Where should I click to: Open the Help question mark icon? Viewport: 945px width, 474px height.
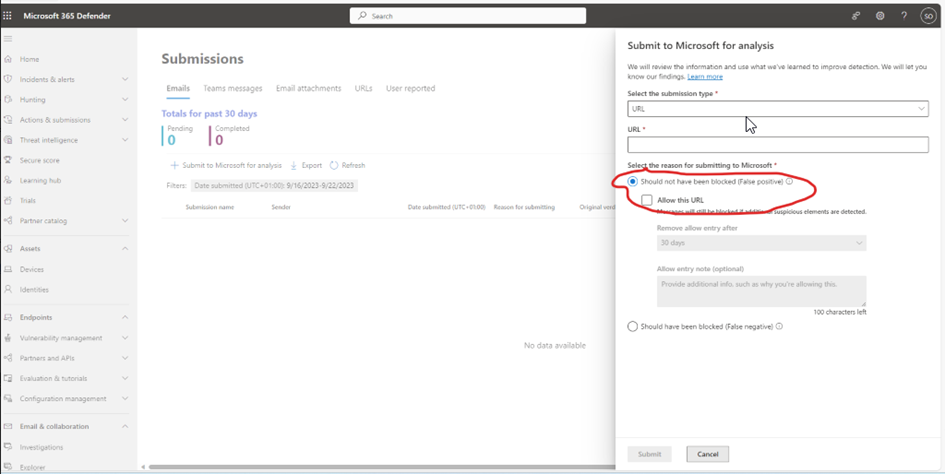pos(904,16)
